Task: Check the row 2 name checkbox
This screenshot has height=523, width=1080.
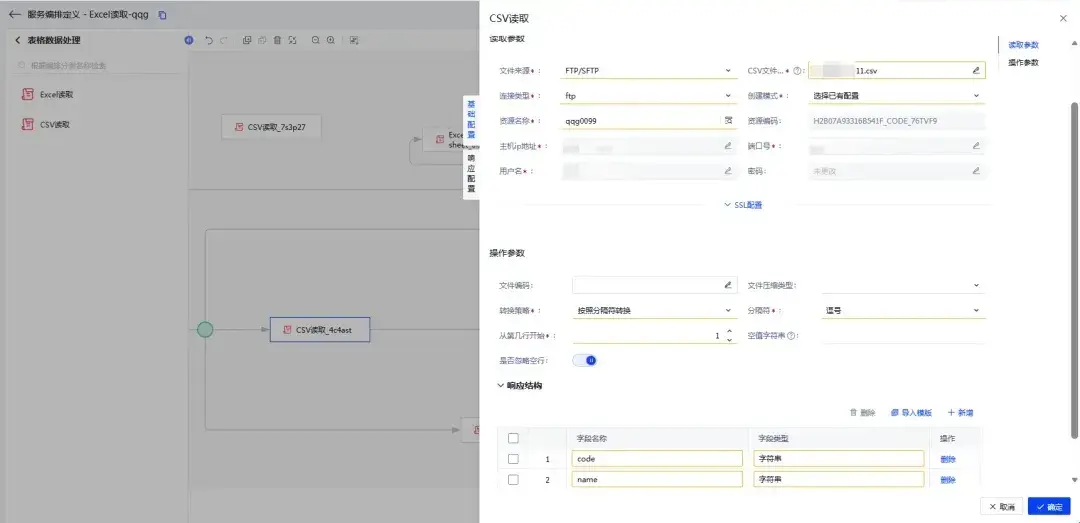Action: pos(513,480)
